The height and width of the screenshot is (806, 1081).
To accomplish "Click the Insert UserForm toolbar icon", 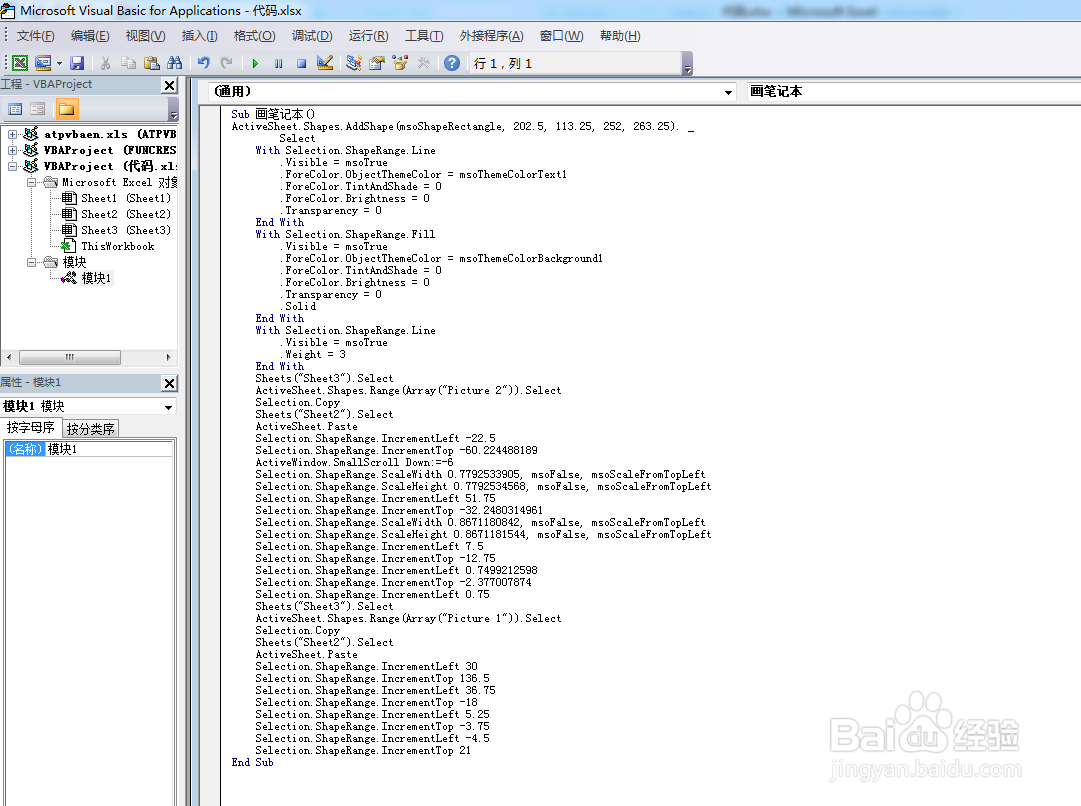I will coord(43,63).
